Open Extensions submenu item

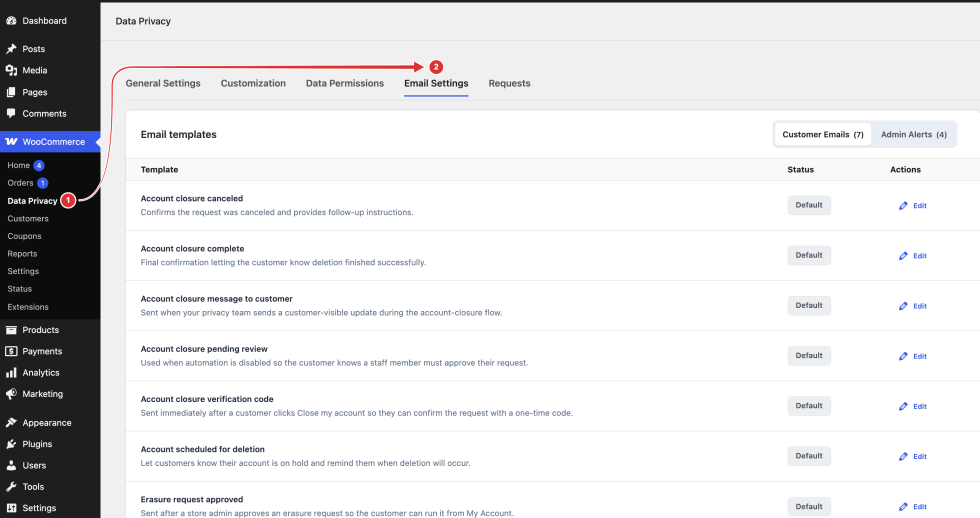click(x=28, y=307)
